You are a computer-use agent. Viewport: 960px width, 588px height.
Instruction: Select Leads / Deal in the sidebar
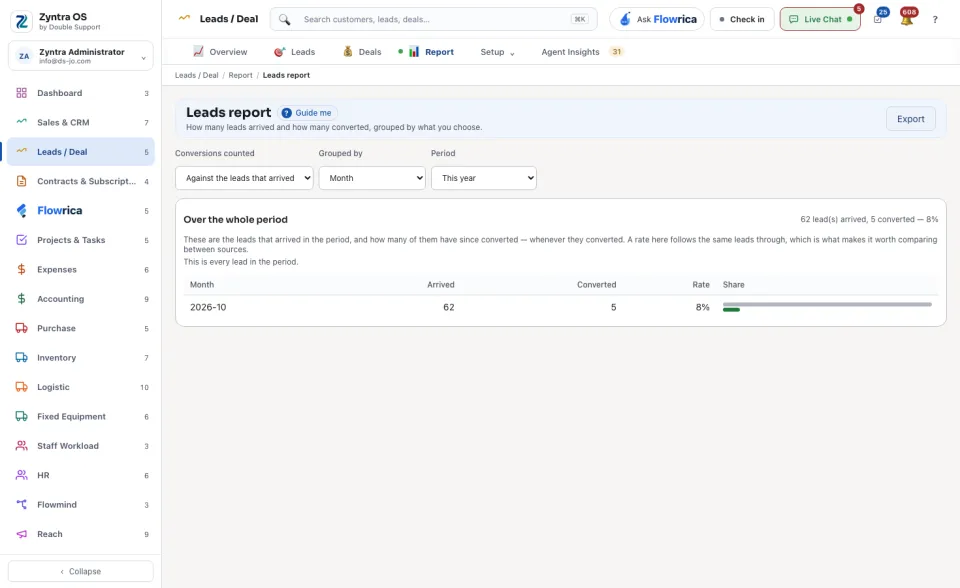click(81, 152)
